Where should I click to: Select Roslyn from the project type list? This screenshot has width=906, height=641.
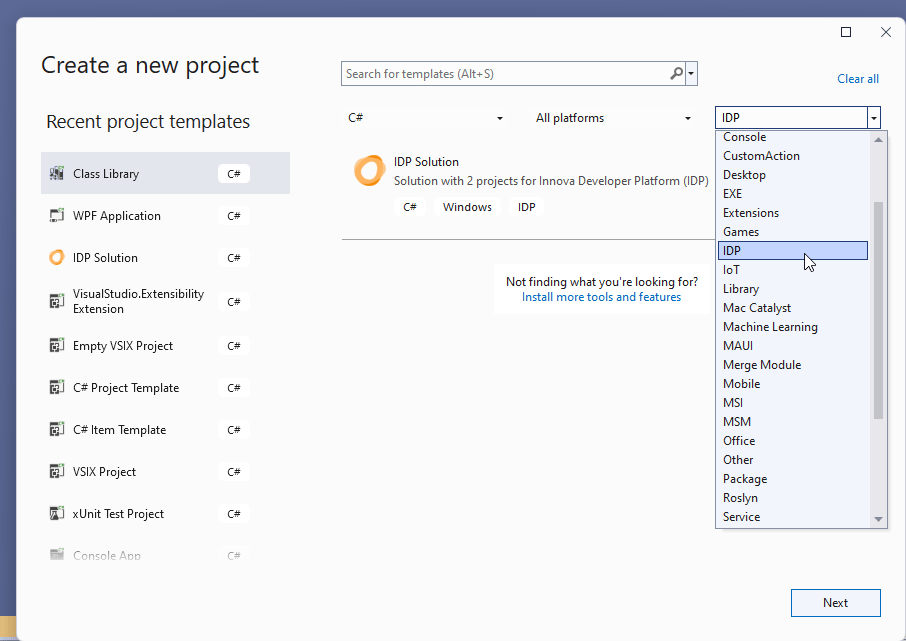[x=740, y=498]
